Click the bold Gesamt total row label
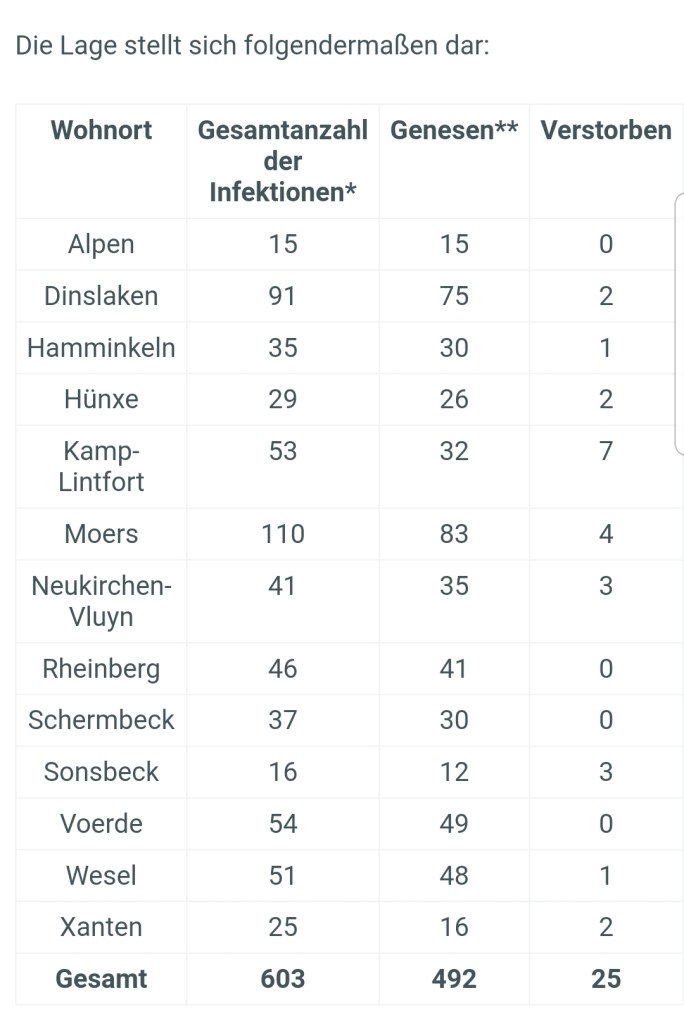Screen dimensions: 684x1024 pyautogui.click(x=101, y=979)
